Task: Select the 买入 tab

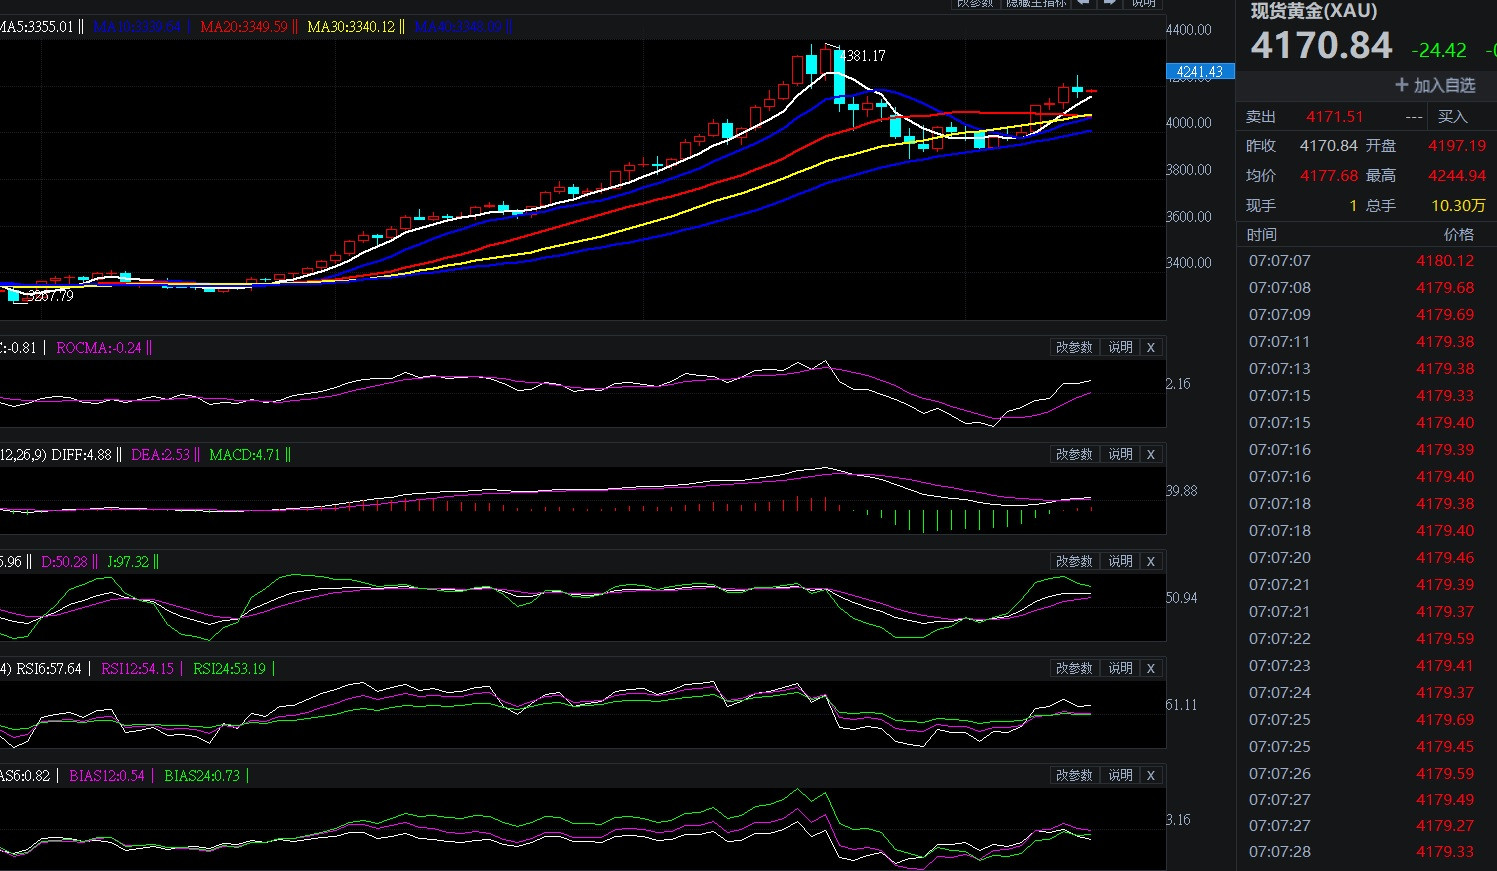Action: (1452, 117)
